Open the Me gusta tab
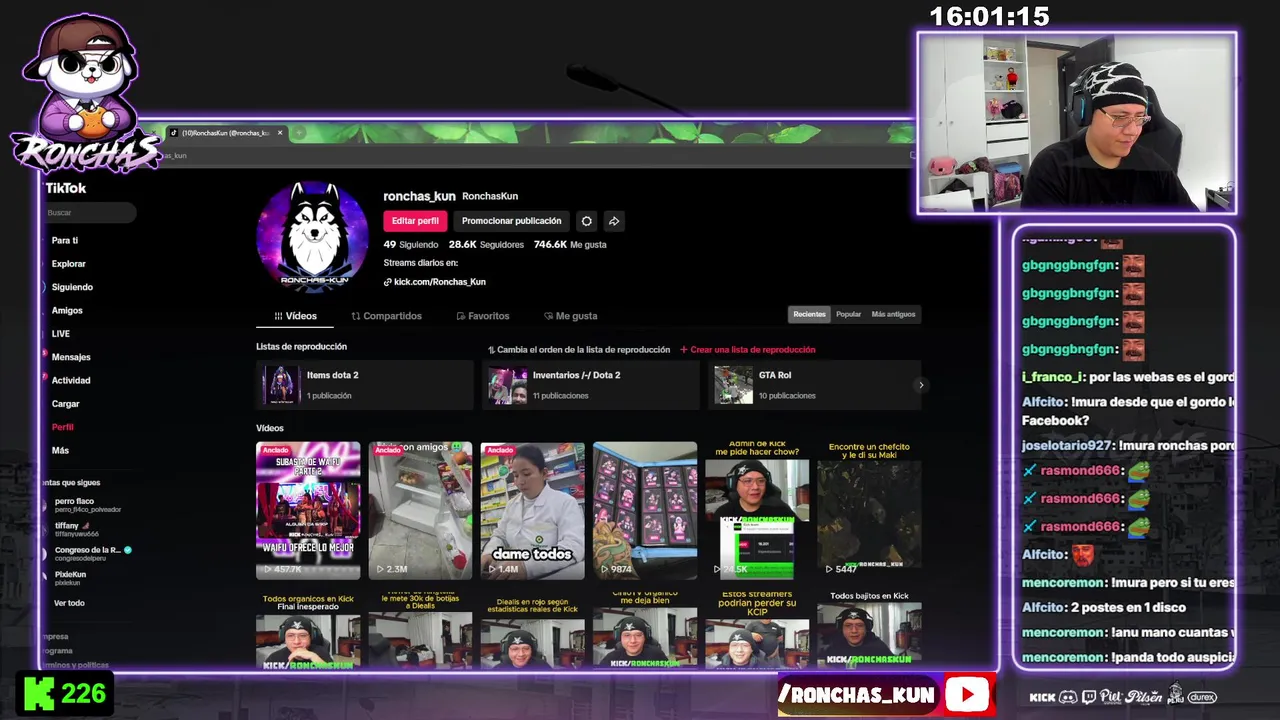 [570, 316]
